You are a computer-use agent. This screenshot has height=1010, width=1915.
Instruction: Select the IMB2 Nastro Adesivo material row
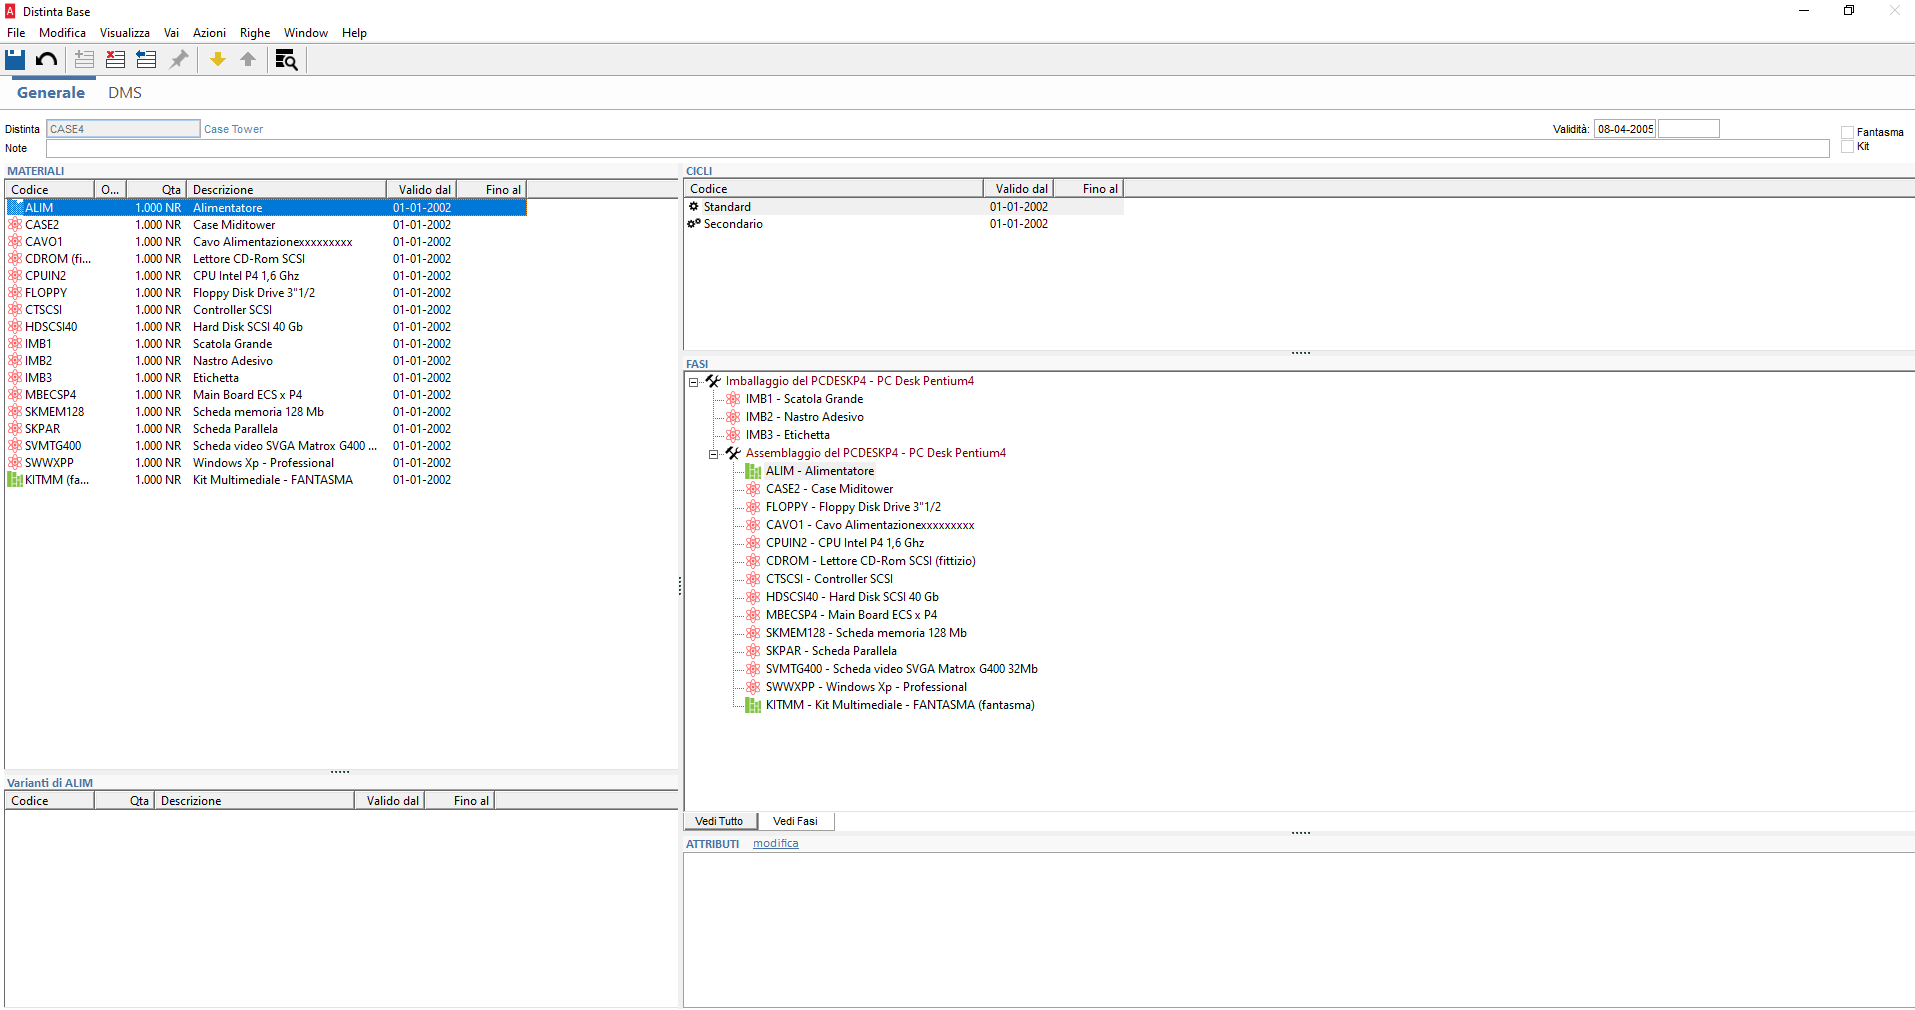click(266, 361)
